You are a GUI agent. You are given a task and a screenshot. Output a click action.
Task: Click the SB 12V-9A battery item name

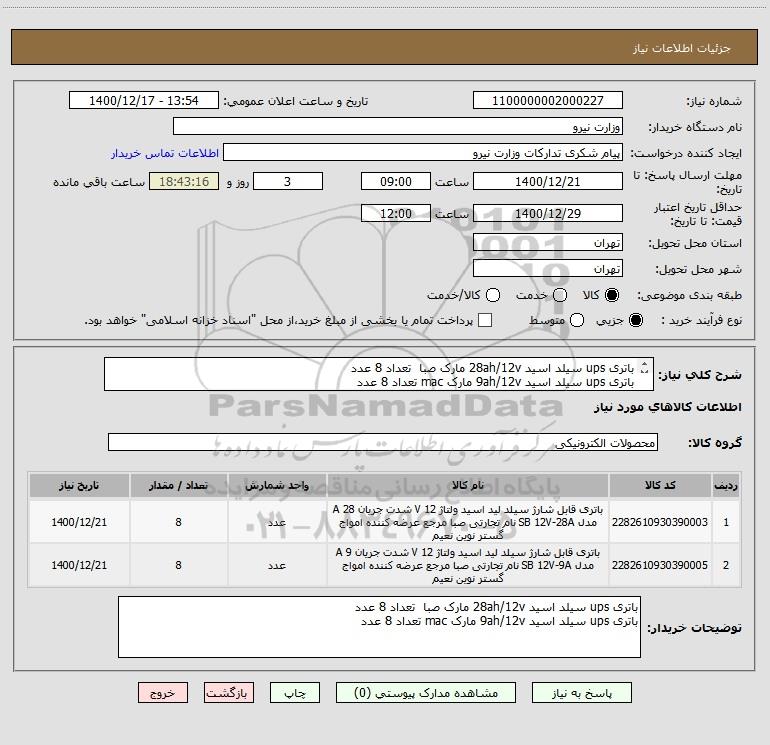tap(468, 565)
